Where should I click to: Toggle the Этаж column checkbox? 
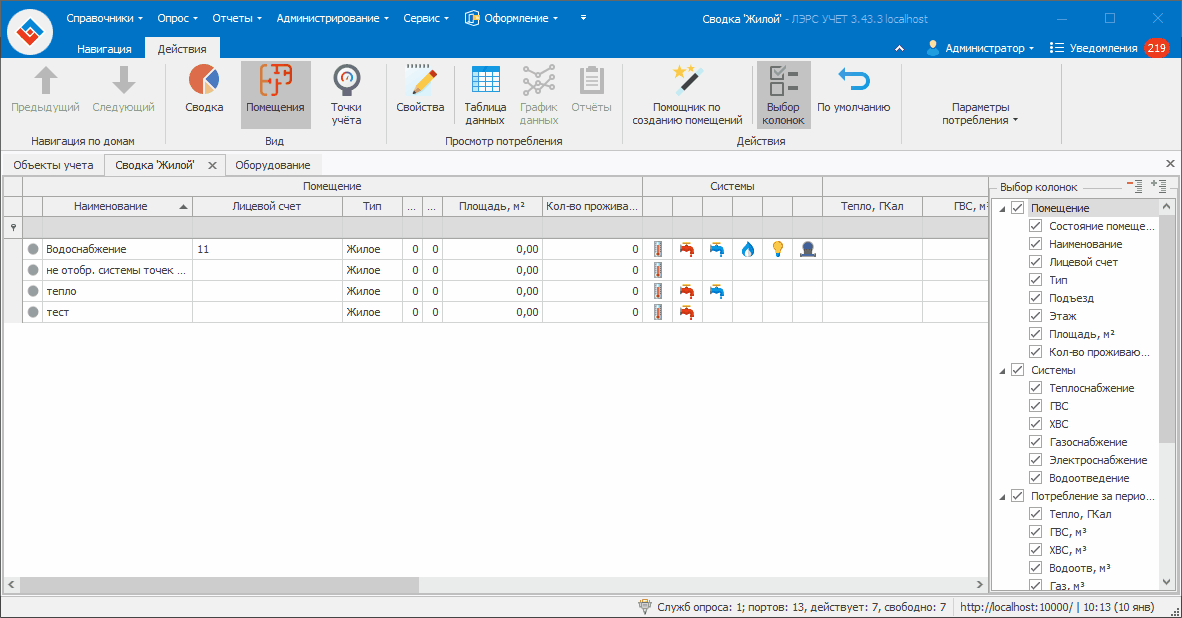click(1035, 316)
